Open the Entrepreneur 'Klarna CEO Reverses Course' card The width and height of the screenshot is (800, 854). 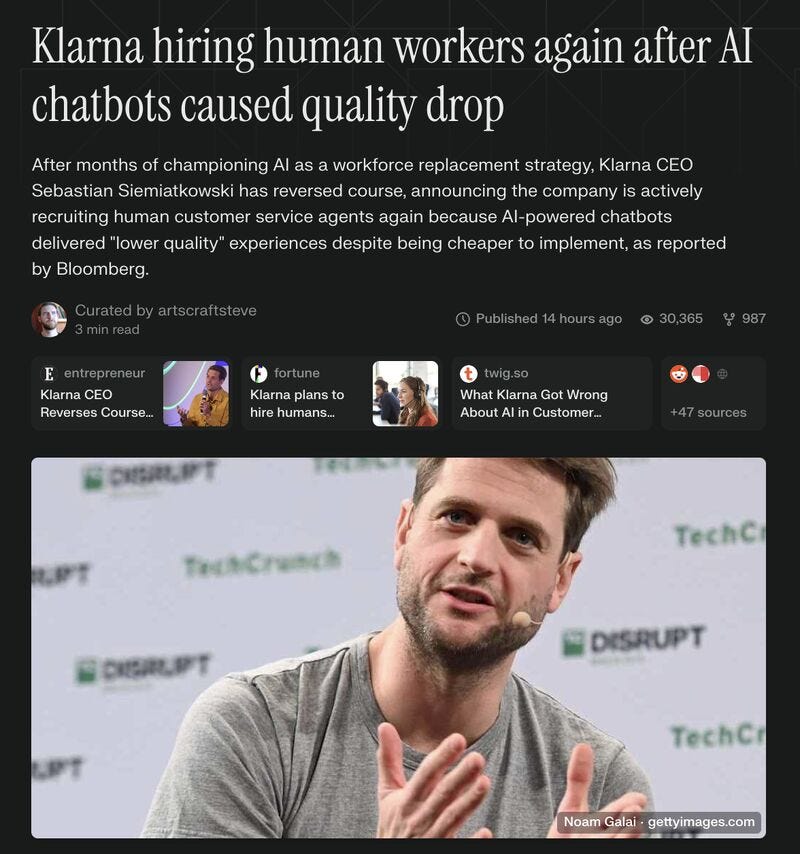pyautogui.click(x=132, y=394)
